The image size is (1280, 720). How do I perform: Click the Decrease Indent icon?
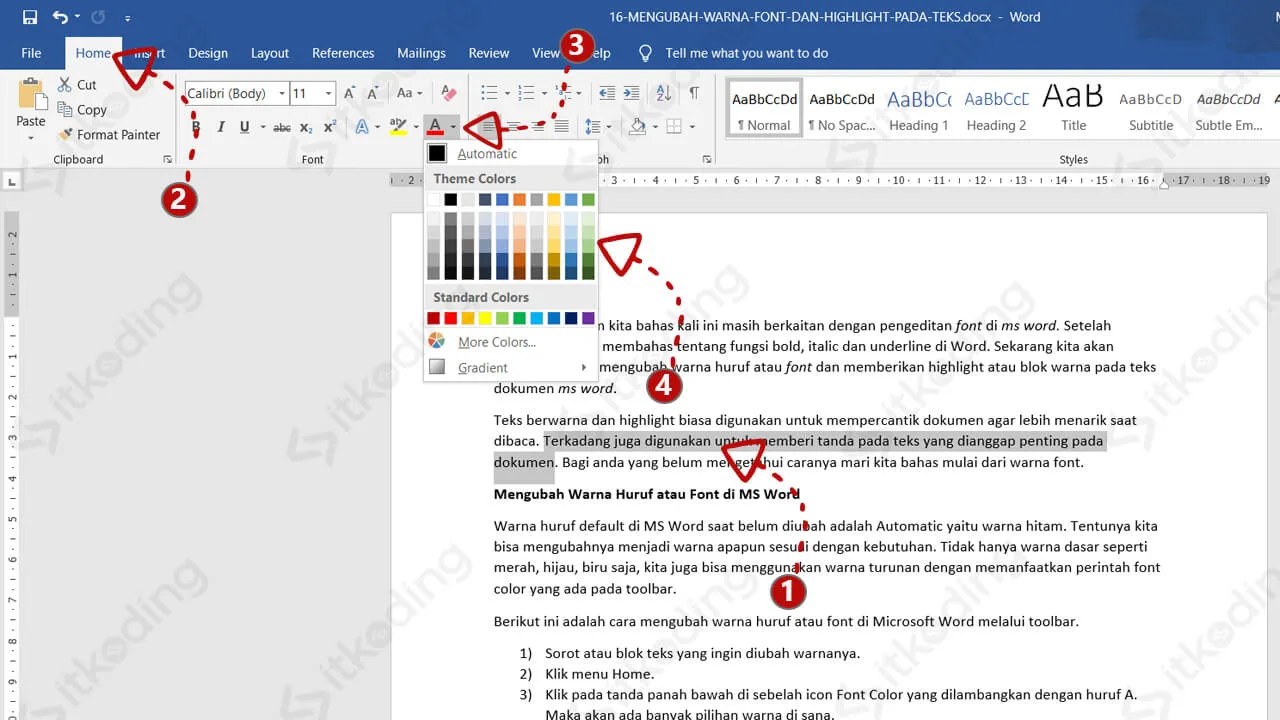coord(607,93)
